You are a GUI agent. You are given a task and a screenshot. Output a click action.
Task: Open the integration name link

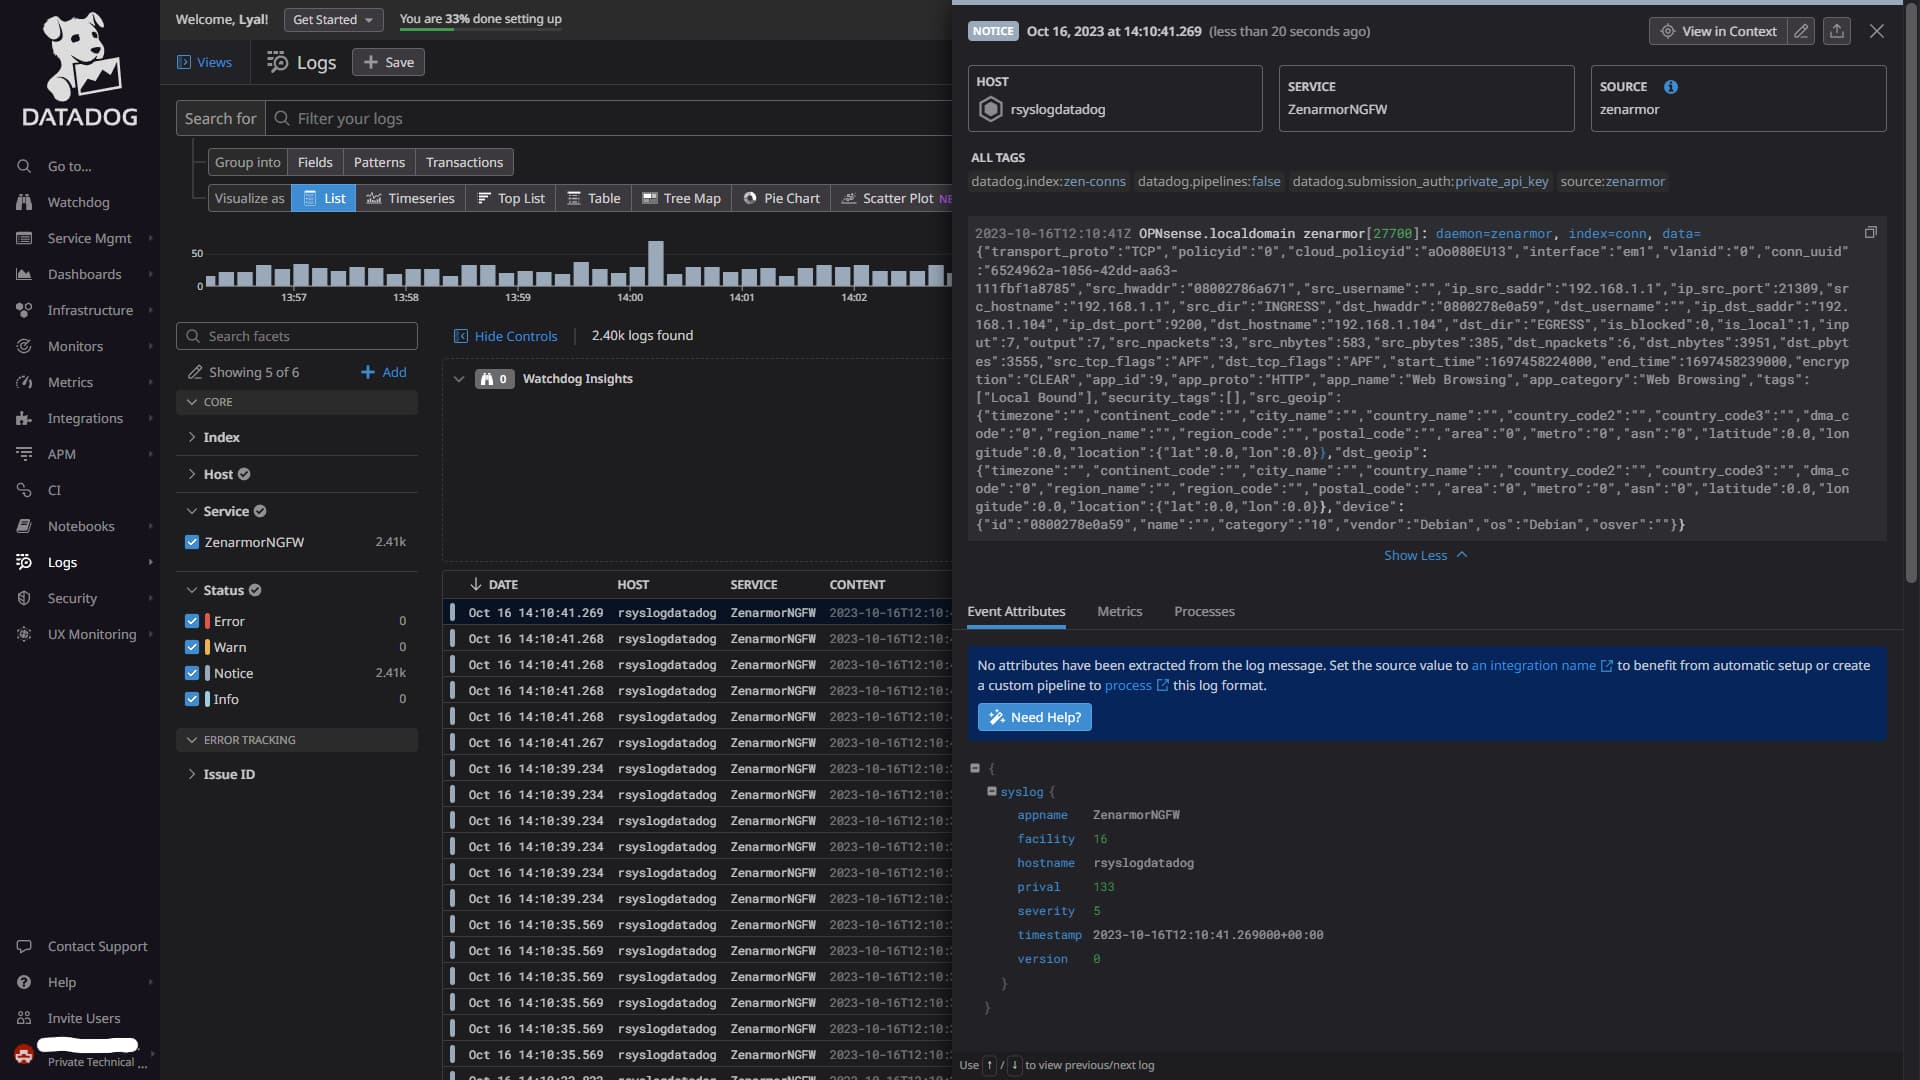pyautogui.click(x=1542, y=665)
